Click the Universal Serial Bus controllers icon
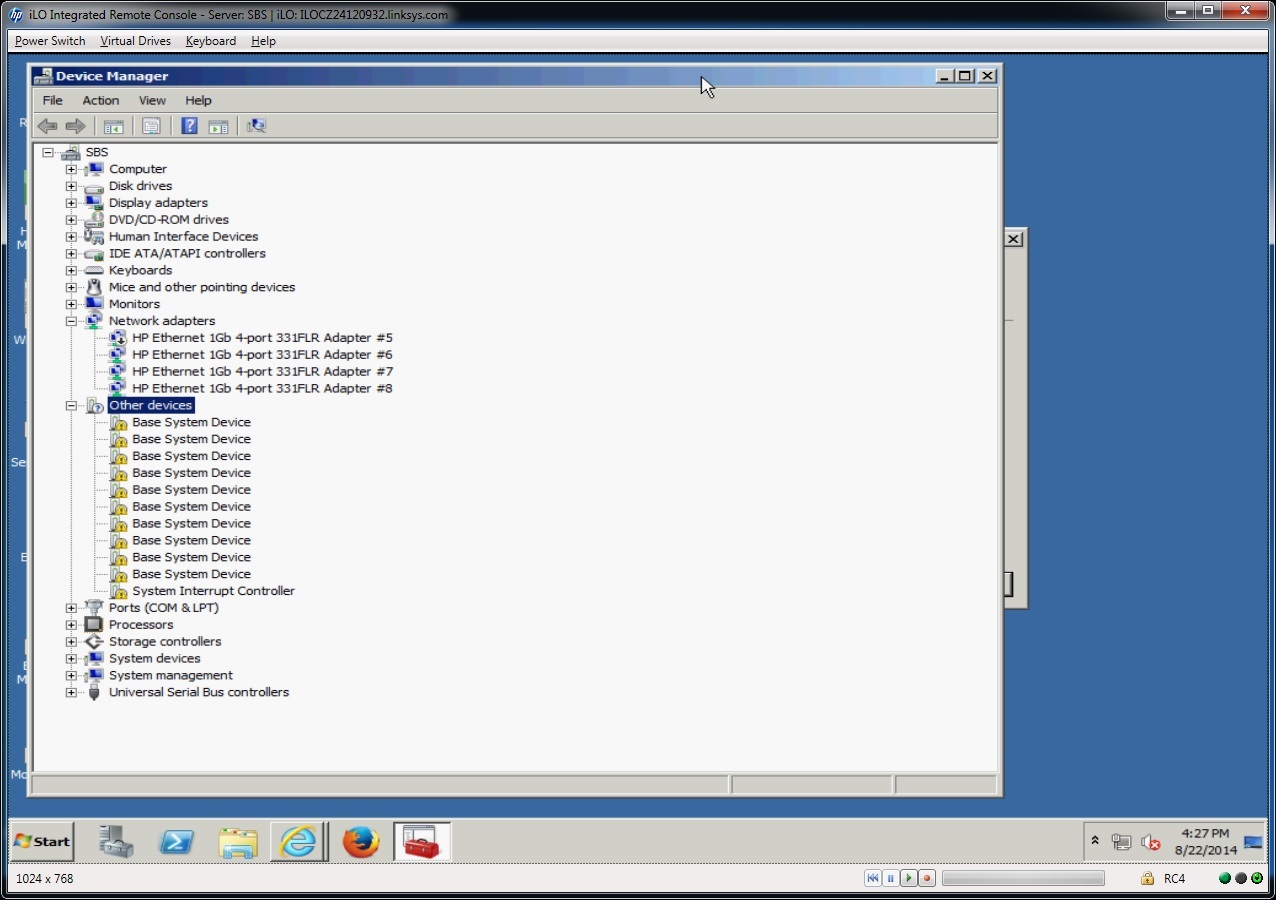The width and height of the screenshot is (1276, 900). 94,692
